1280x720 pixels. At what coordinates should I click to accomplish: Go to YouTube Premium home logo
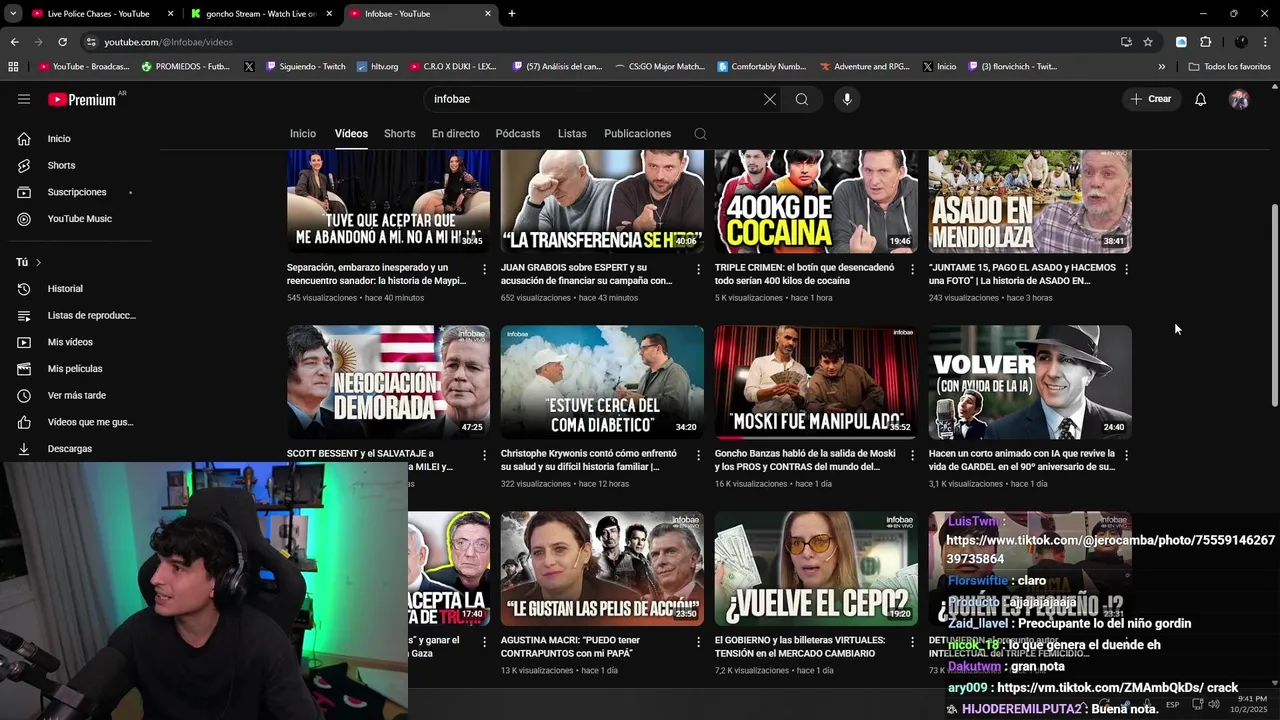82,99
